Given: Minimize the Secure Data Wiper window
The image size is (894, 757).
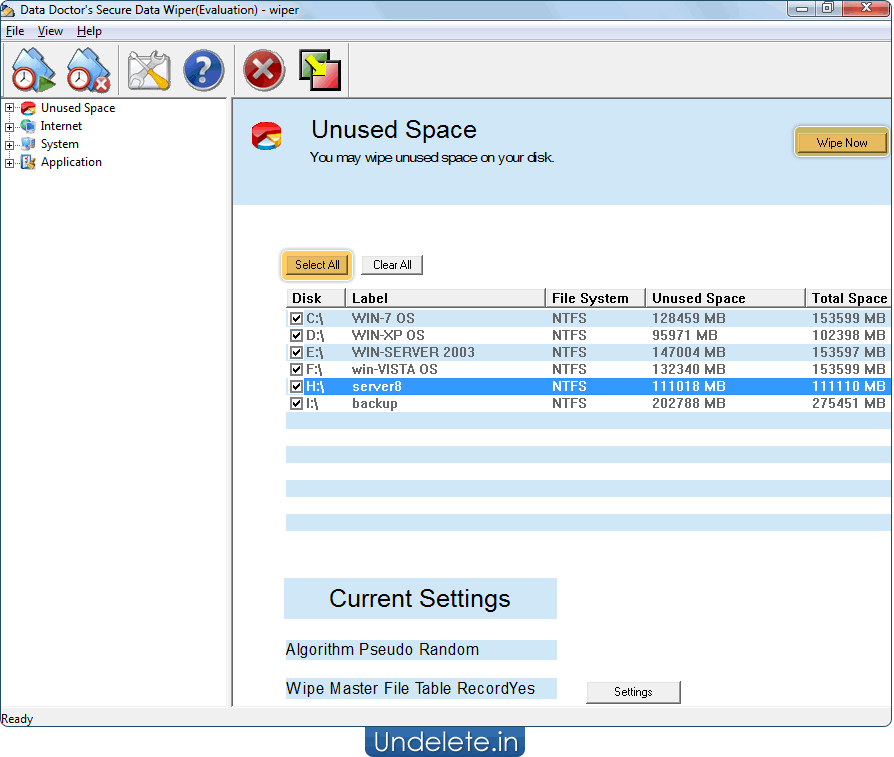Looking at the screenshot, I should click(x=802, y=8).
